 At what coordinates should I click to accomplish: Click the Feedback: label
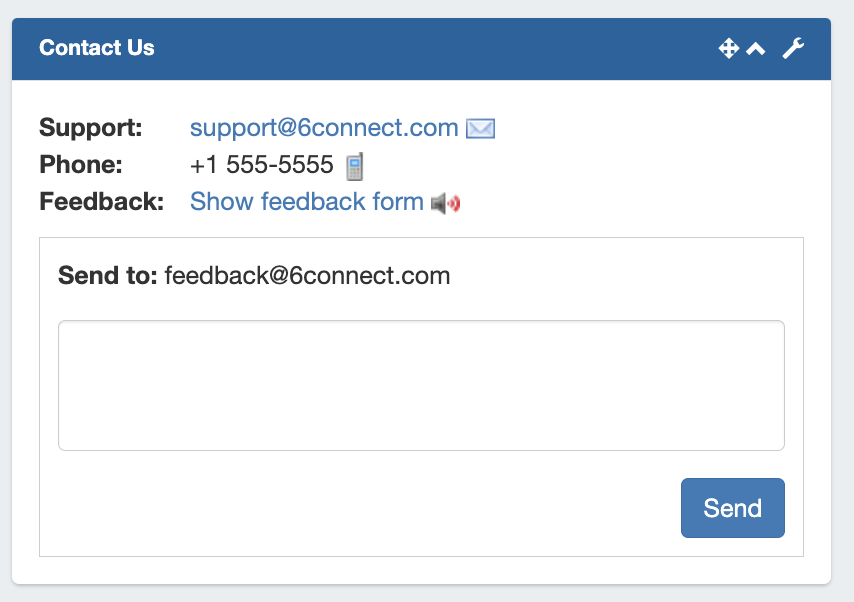click(x=101, y=202)
